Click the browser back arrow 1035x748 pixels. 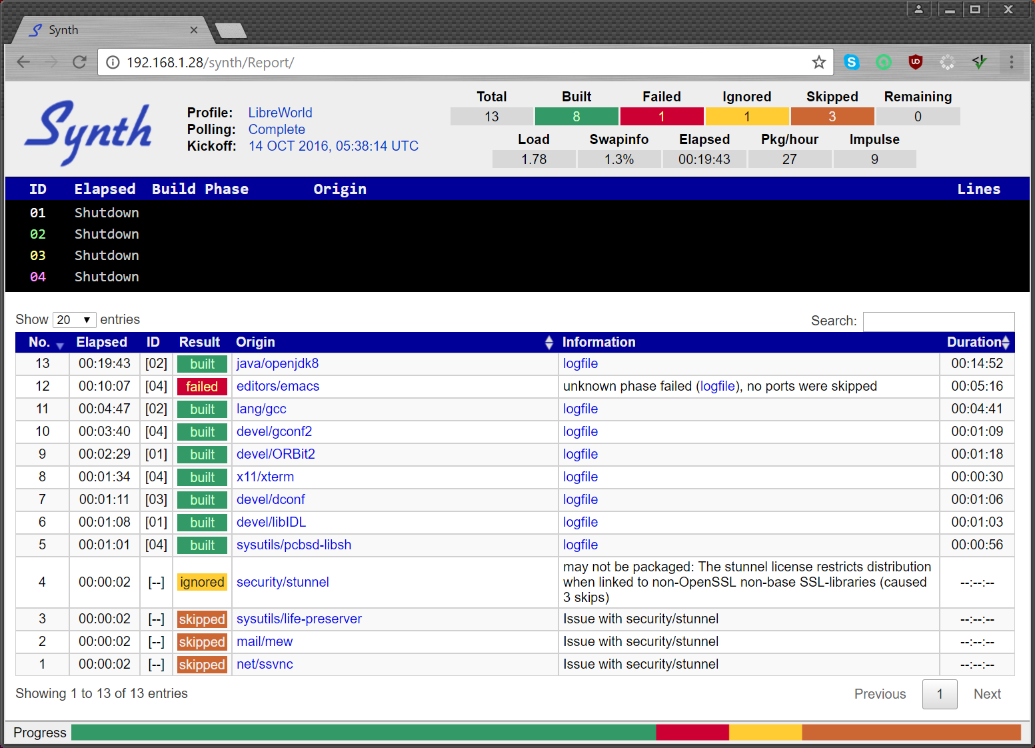(23, 62)
